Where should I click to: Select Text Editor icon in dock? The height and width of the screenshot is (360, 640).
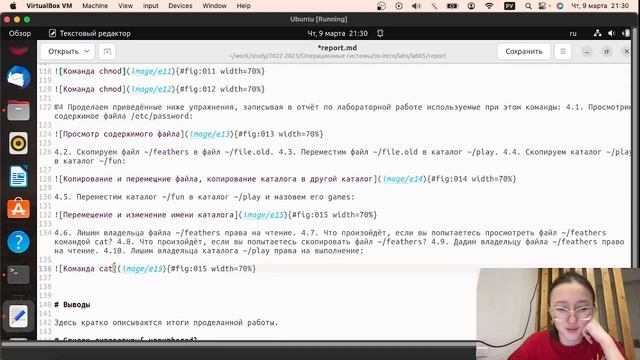click(x=18, y=316)
